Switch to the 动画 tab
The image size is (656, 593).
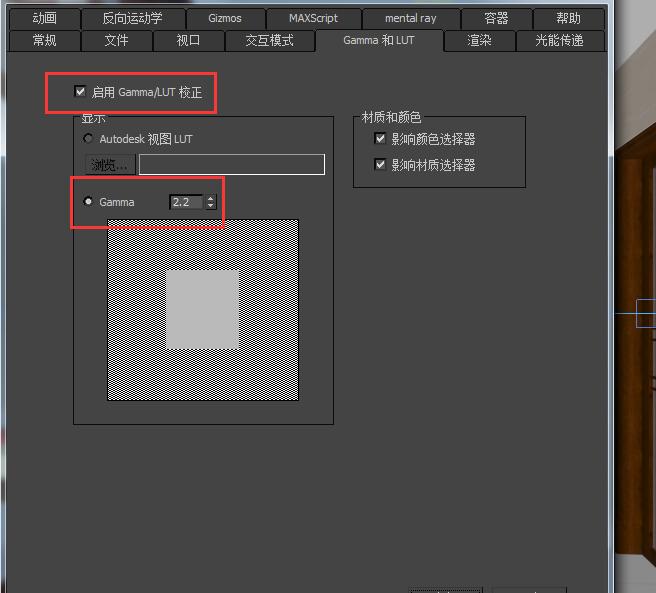click(44, 18)
